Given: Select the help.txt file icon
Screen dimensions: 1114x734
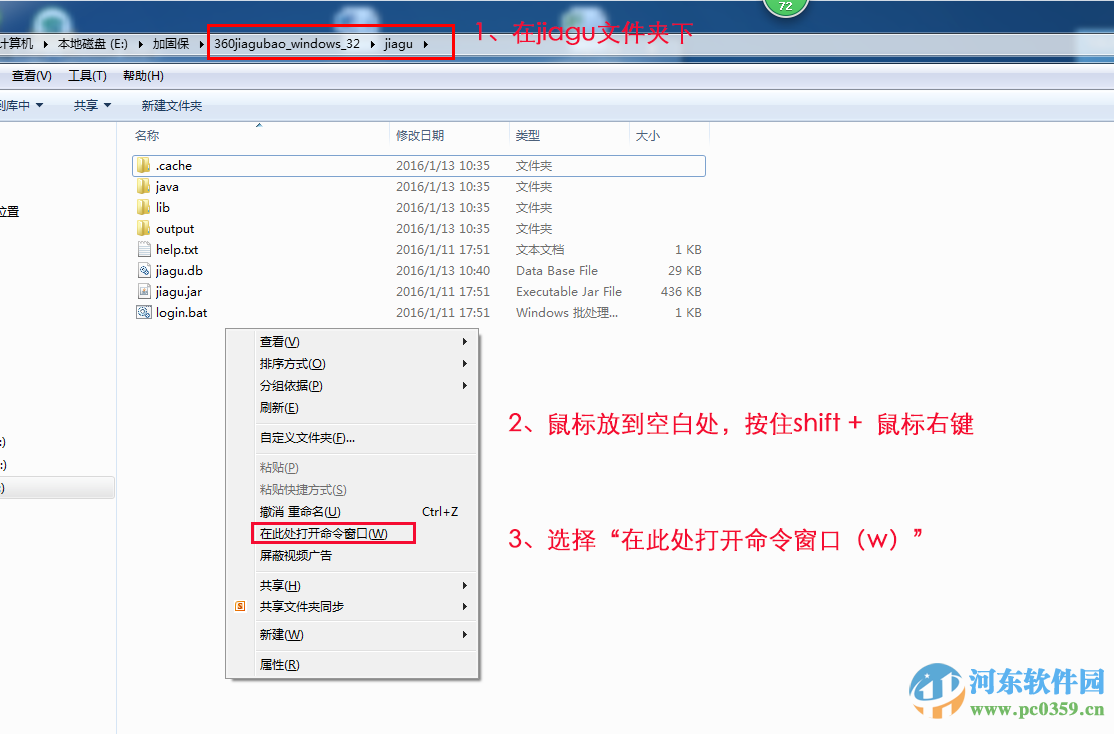Looking at the screenshot, I should [x=144, y=249].
